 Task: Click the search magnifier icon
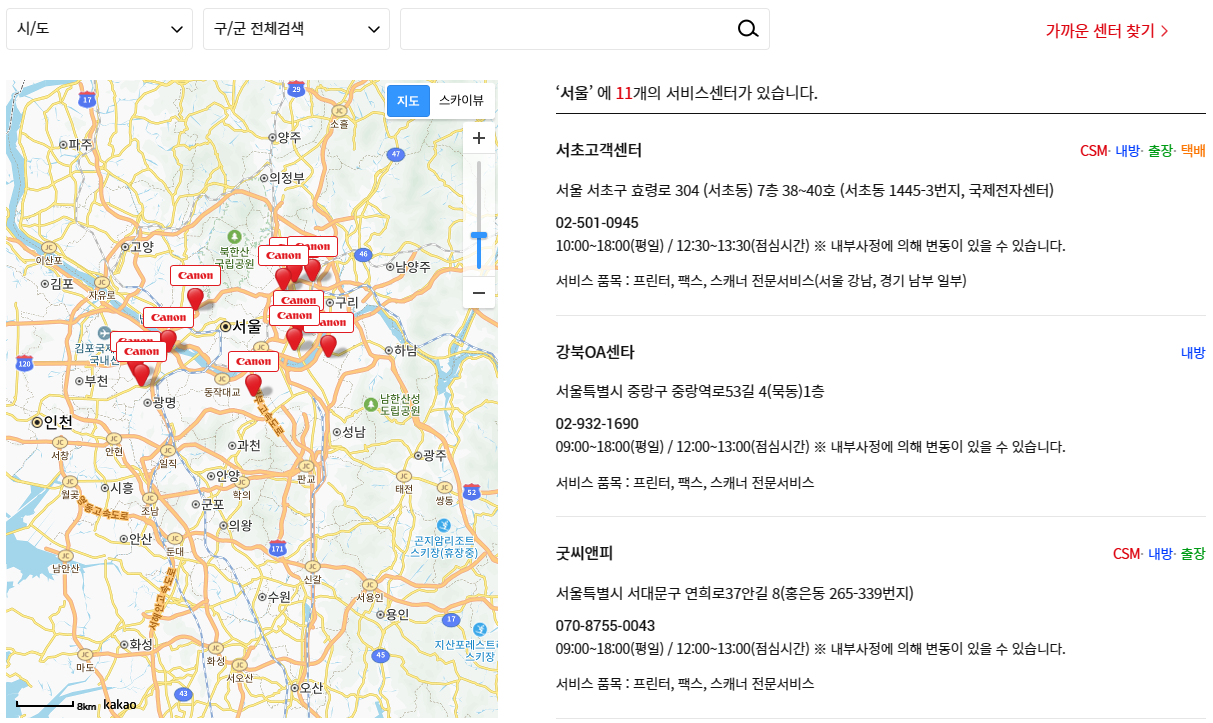pos(747,28)
